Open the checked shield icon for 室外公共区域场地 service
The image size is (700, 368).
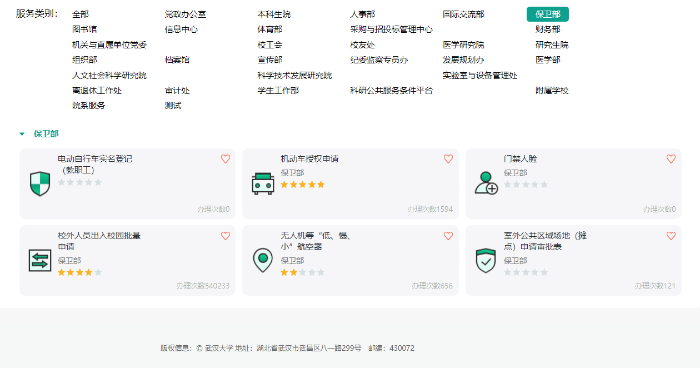coord(486,260)
